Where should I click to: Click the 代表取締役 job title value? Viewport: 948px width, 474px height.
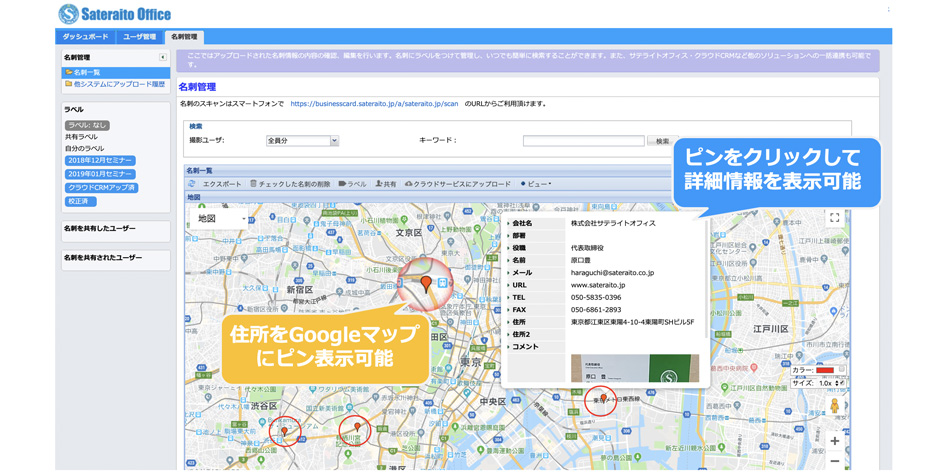(589, 248)
